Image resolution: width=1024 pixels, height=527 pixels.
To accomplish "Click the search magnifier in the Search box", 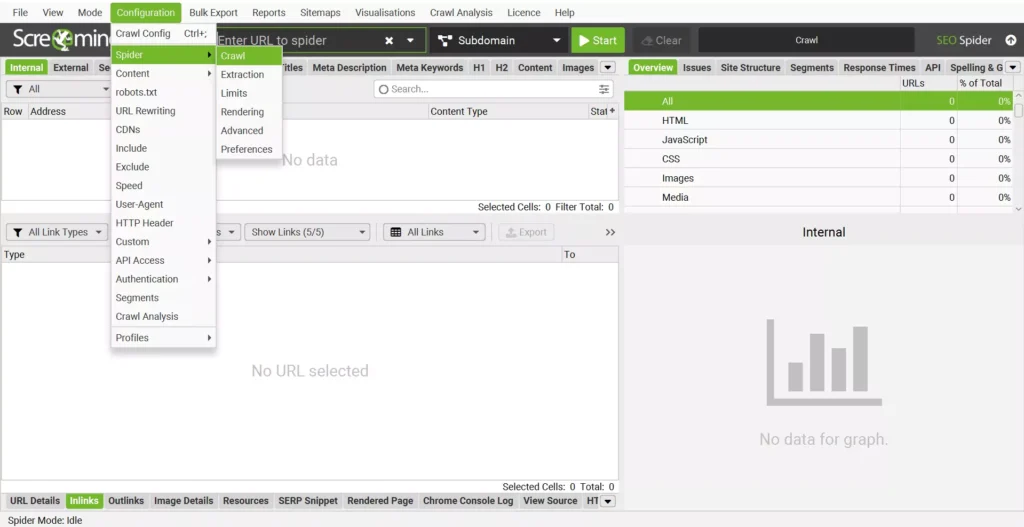I will click(x=383, y=89).
